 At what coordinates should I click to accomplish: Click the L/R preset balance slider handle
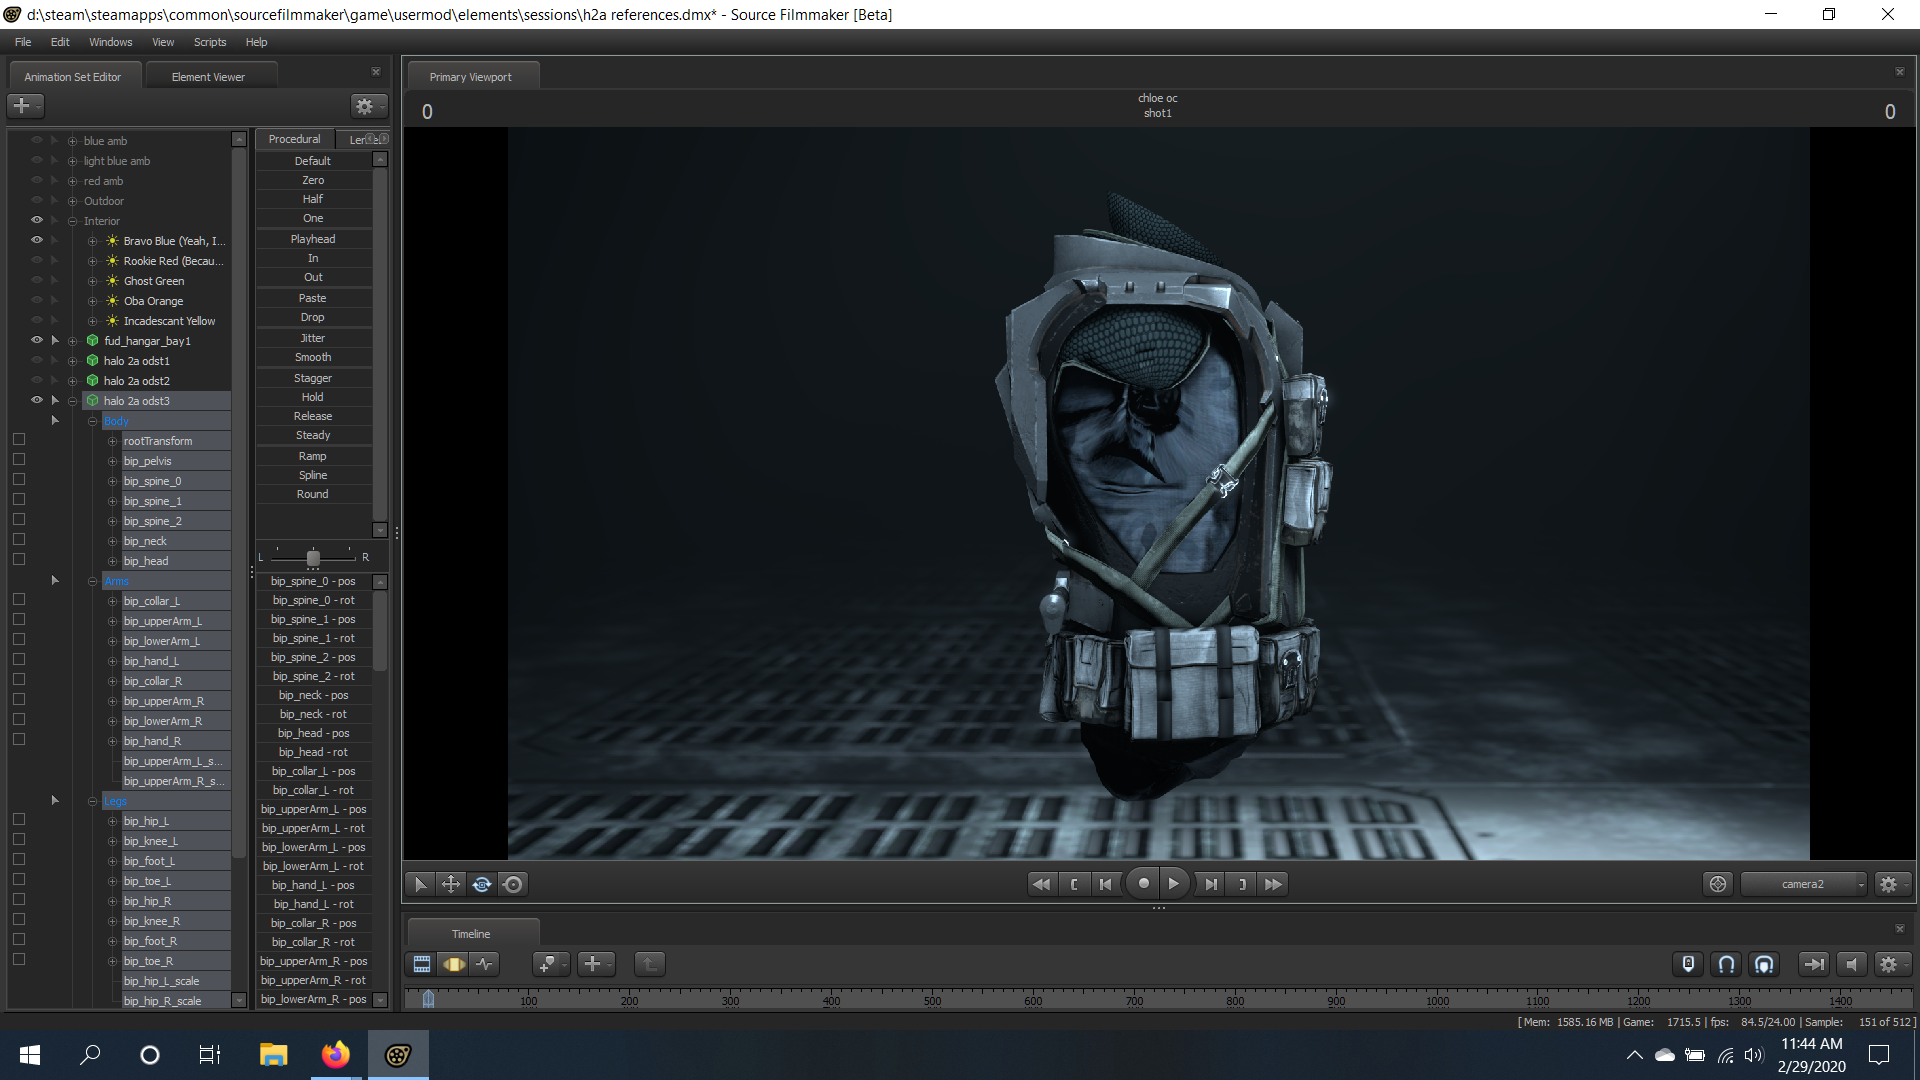313,557
